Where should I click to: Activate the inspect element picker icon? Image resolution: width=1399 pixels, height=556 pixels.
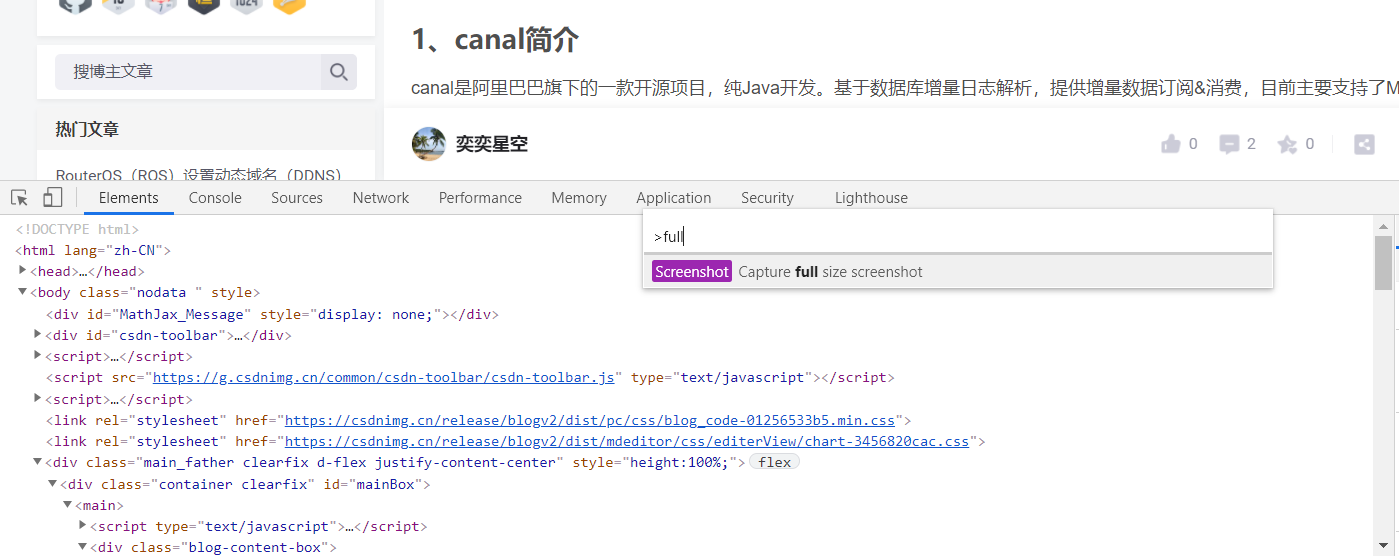(20, 198)
